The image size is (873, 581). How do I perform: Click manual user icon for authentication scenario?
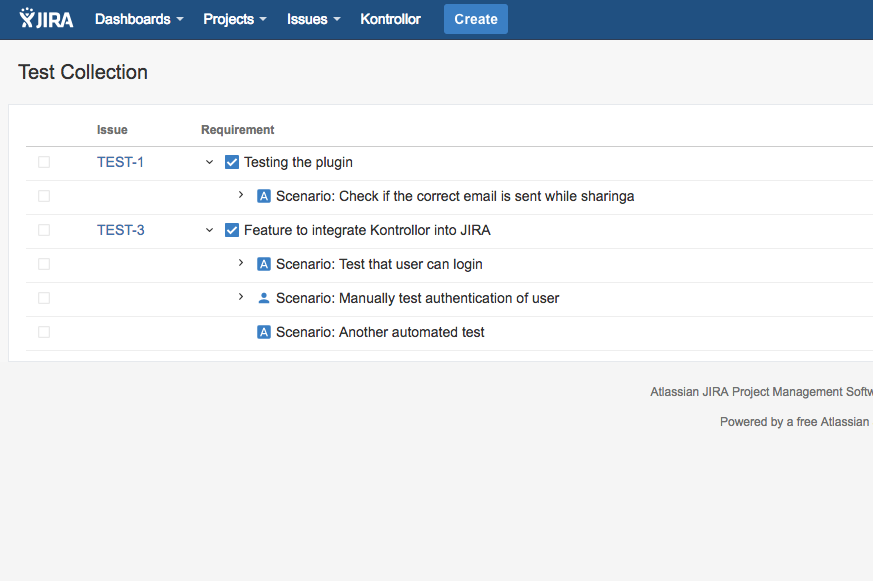[x=264, y=298]
